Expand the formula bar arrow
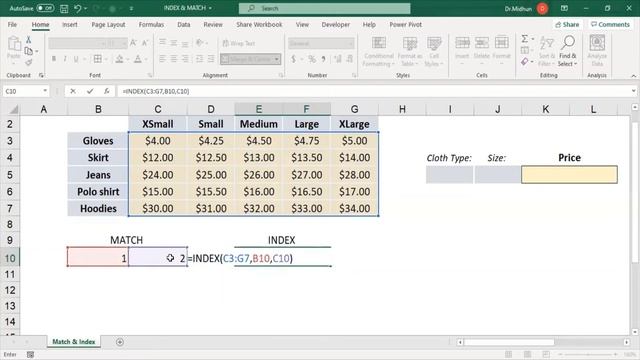This screenshot has height=360, width=640. (633, 91)
